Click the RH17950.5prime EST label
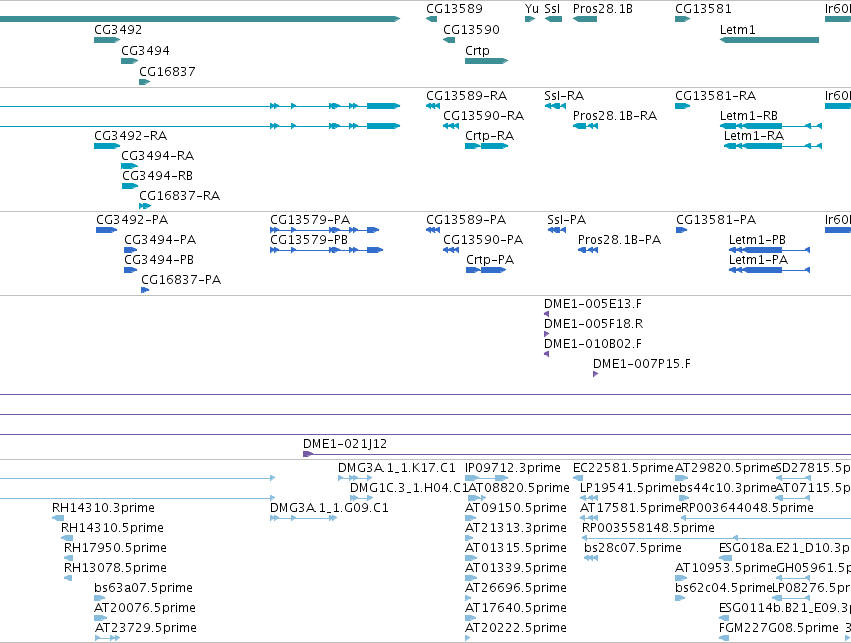Viewport: 851px width, 643px height. pos(115,548)
